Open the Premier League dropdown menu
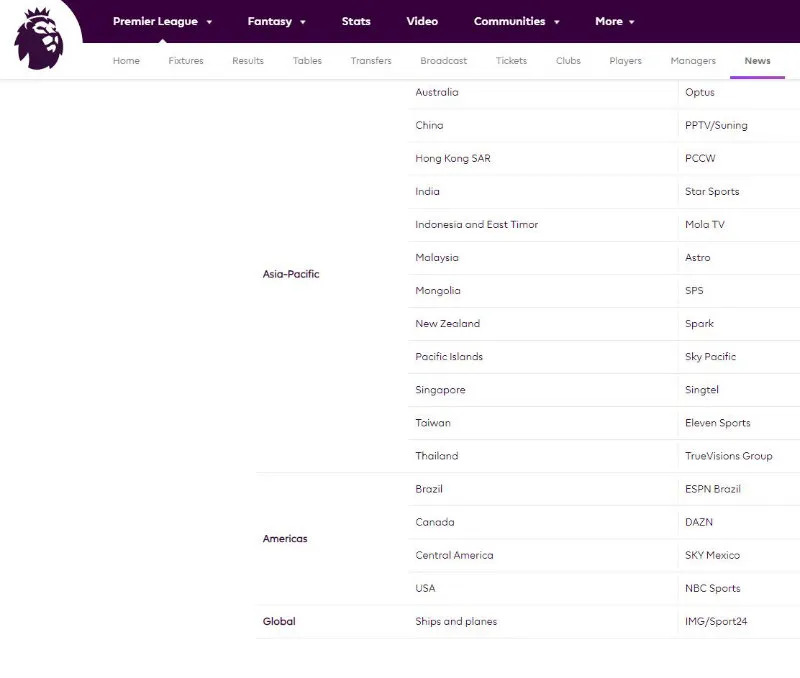This screenshot has width=800, height=678. click(162, 21)
